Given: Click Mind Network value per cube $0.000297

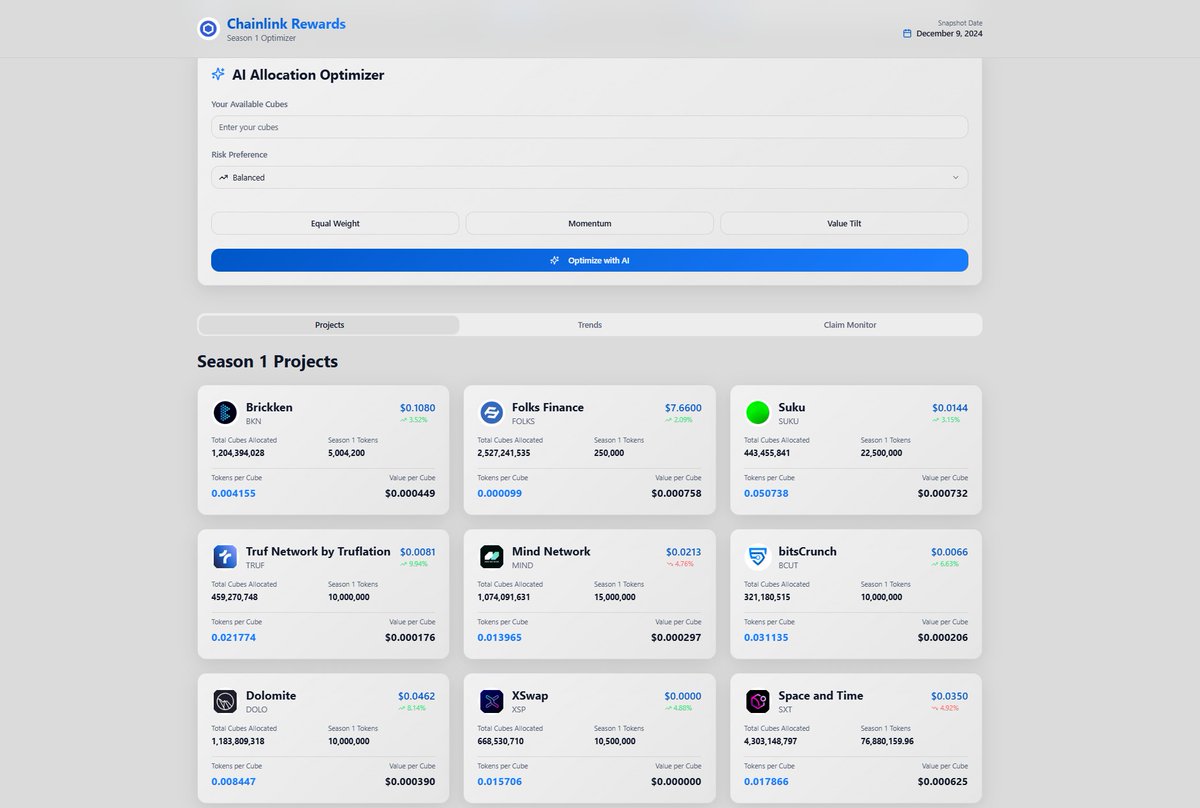Looking at the screenshot, I should point(676,637).
